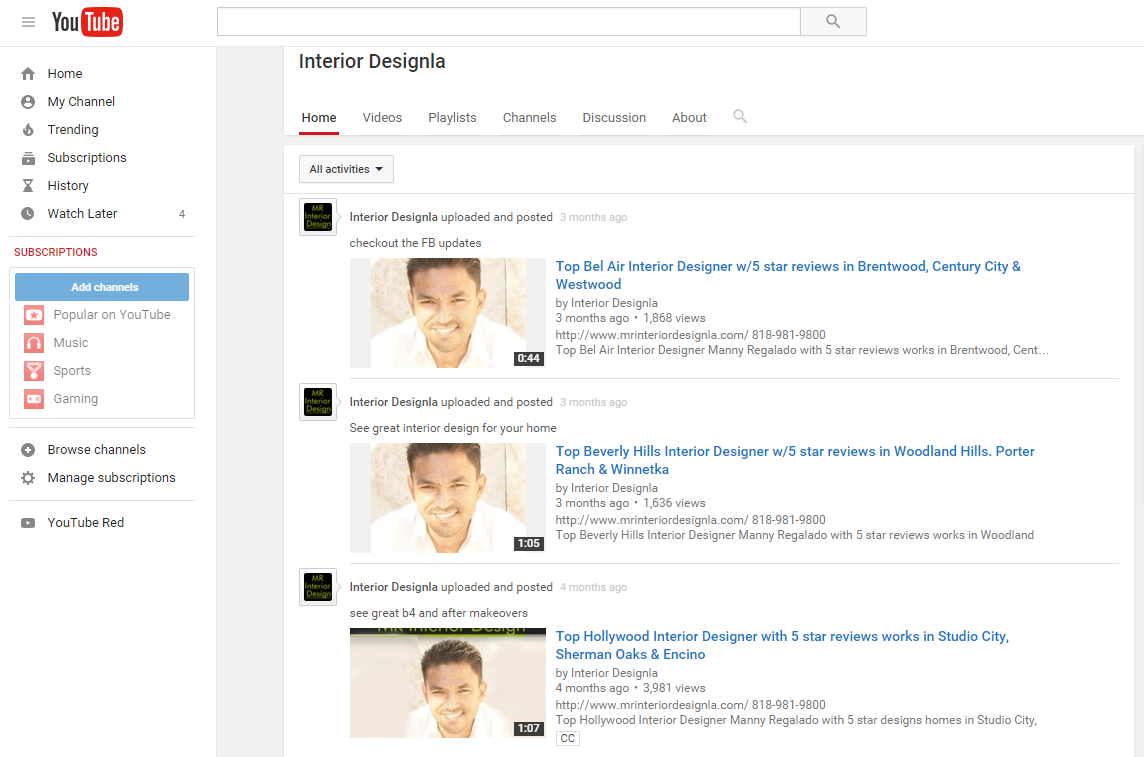Click channel avatar beside Beverly Hills post
The width and height of the screenshot is (1144, 757).
click(x=318, y=402)
